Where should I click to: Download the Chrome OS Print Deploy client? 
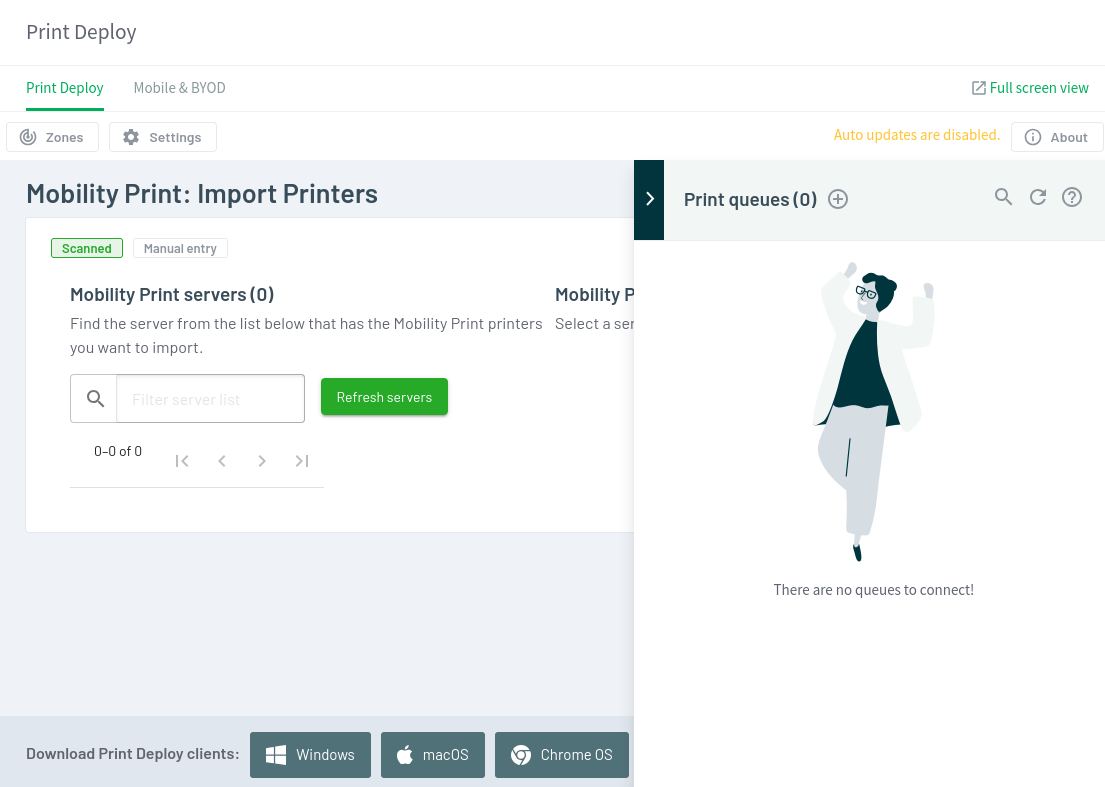pyautogui.click(x=562, y=755)
